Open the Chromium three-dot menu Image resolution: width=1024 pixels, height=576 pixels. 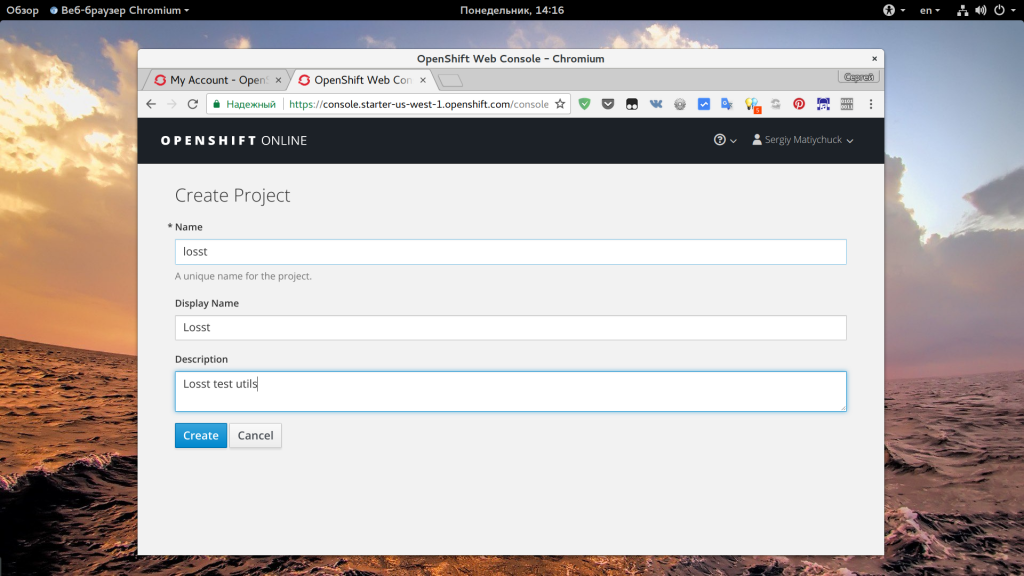(x=871, y=104)
